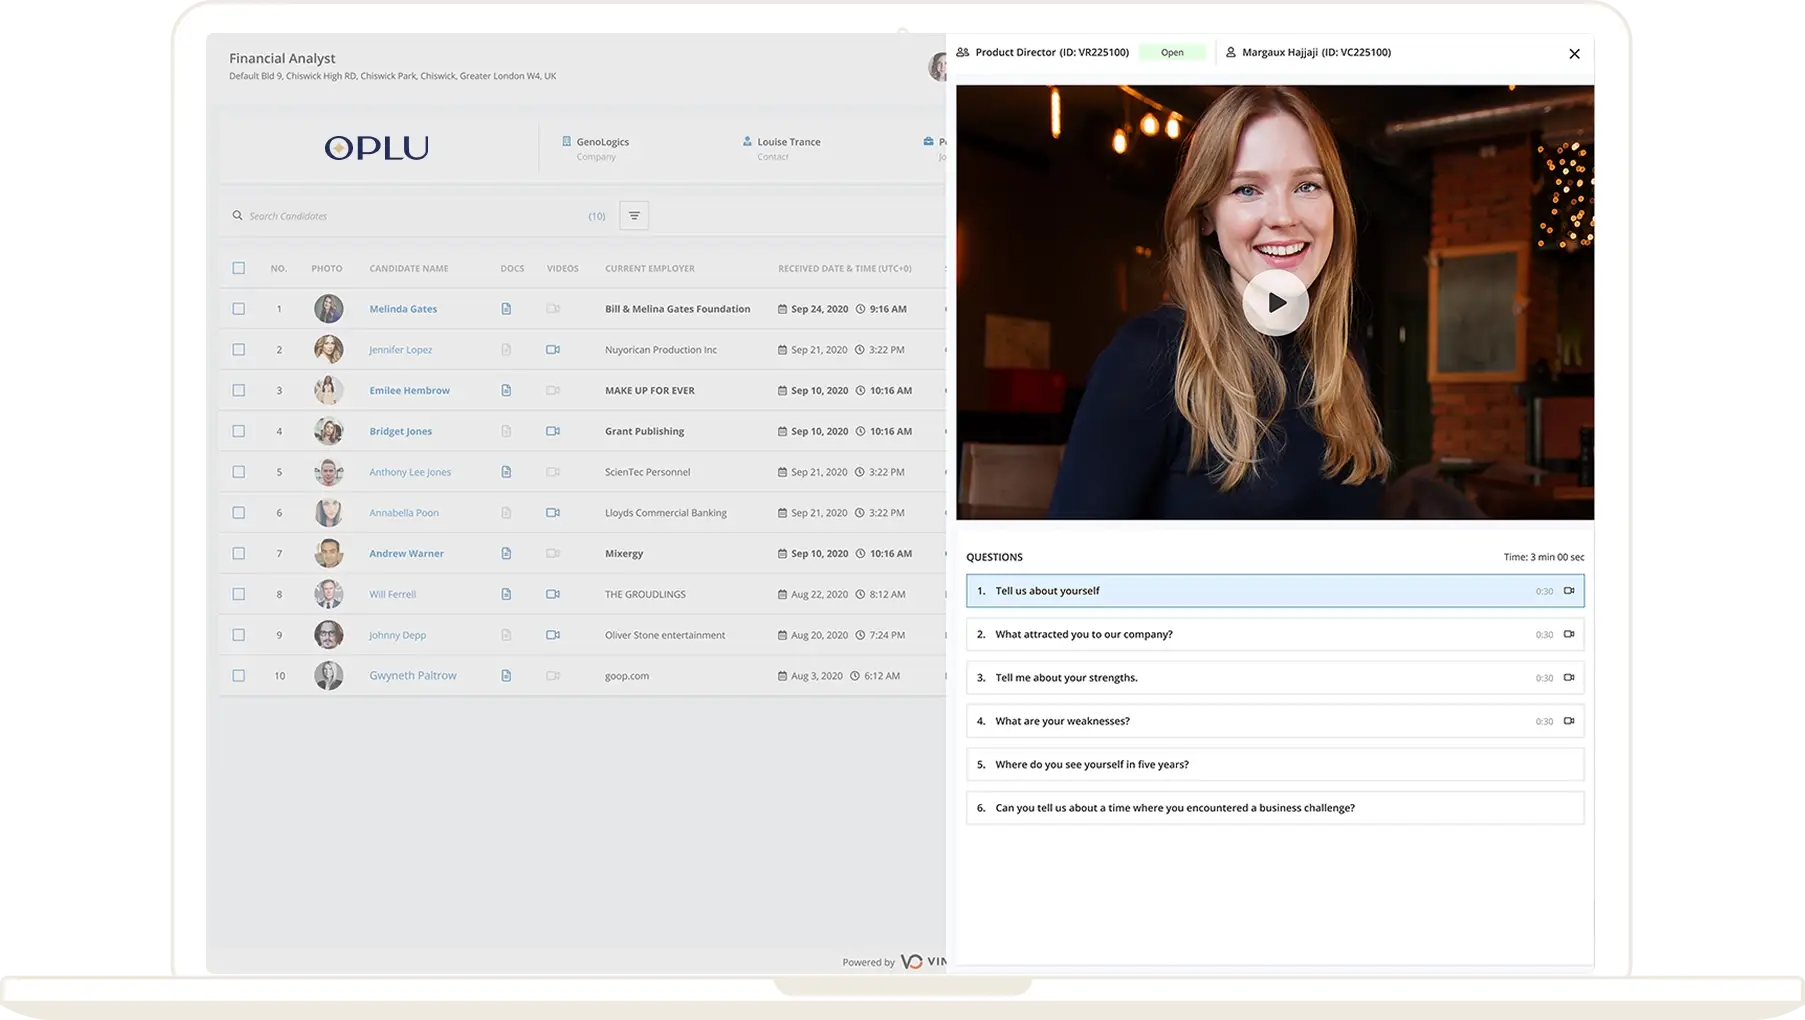Click the Search Candidates input field
Screen dimensions: 1805x1020
[x=410, y=216]
